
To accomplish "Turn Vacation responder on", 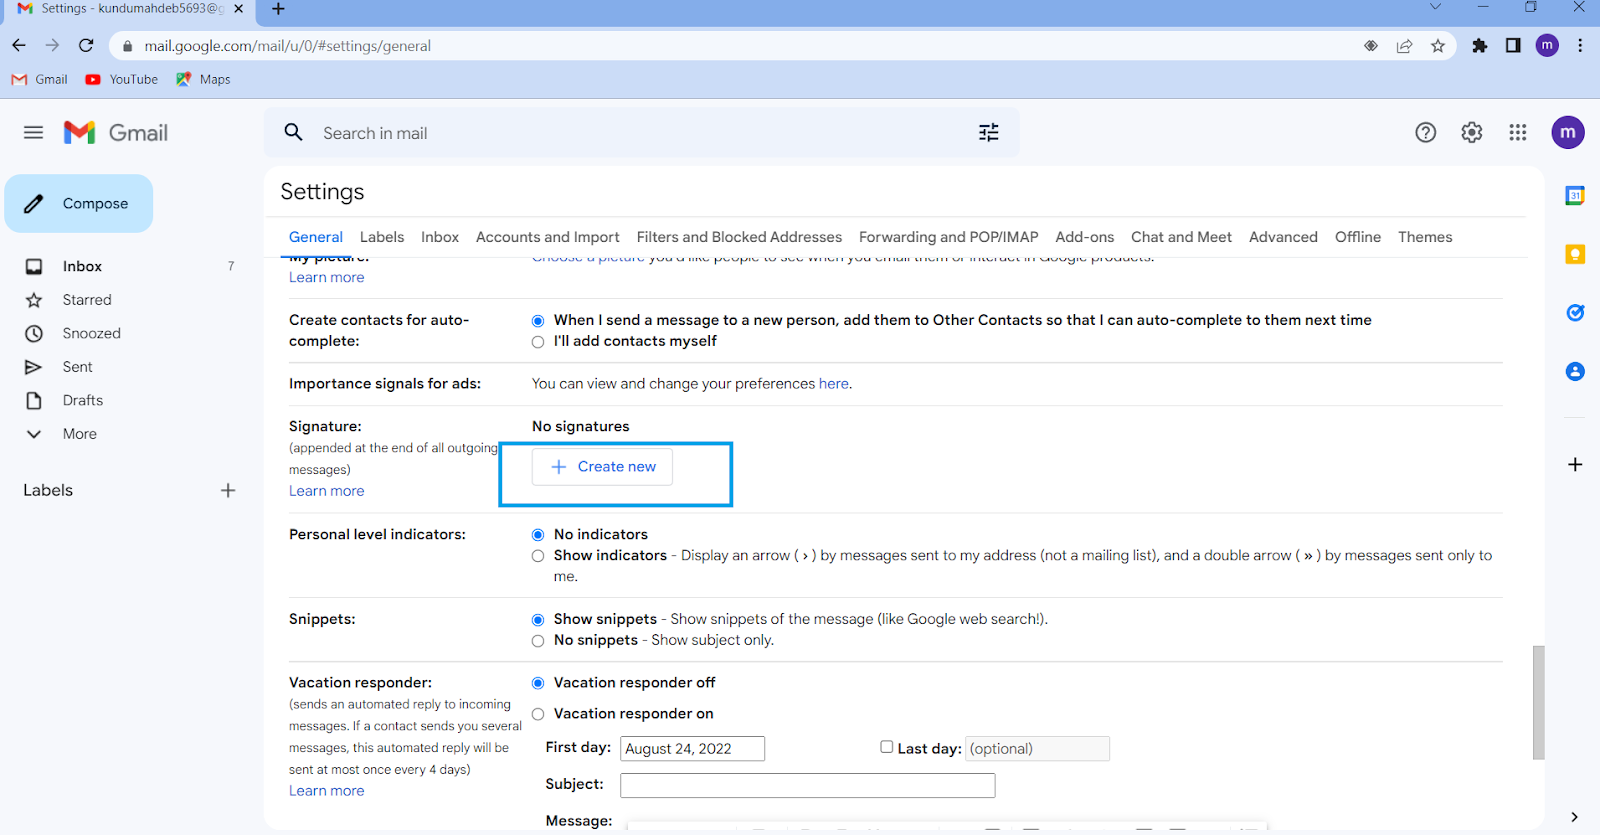I will click(x=538, y=714).
